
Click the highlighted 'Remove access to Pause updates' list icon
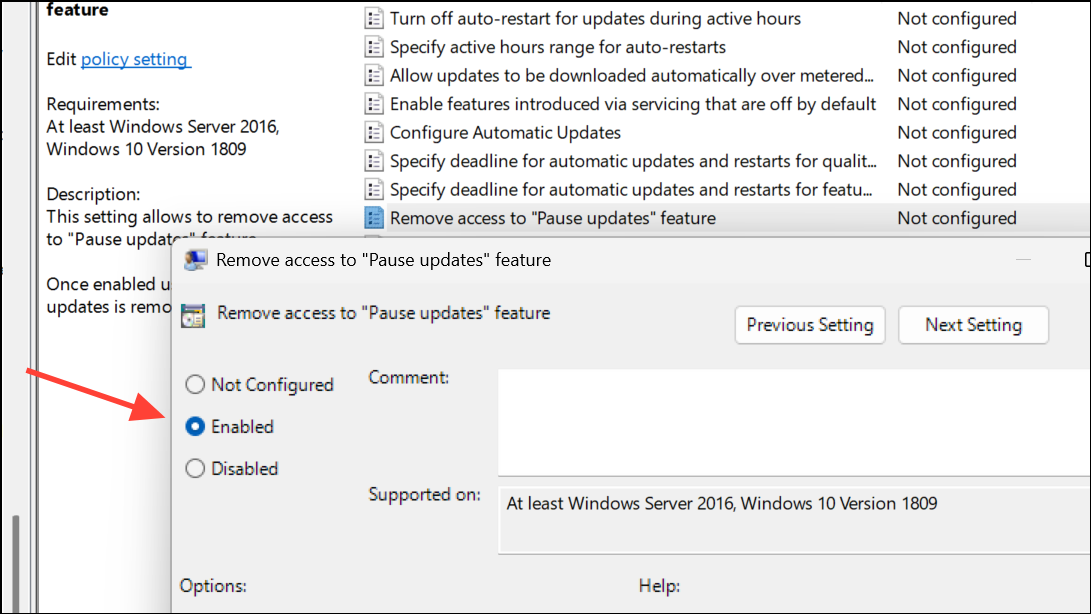pyautogui.click(x=374, y=218)
